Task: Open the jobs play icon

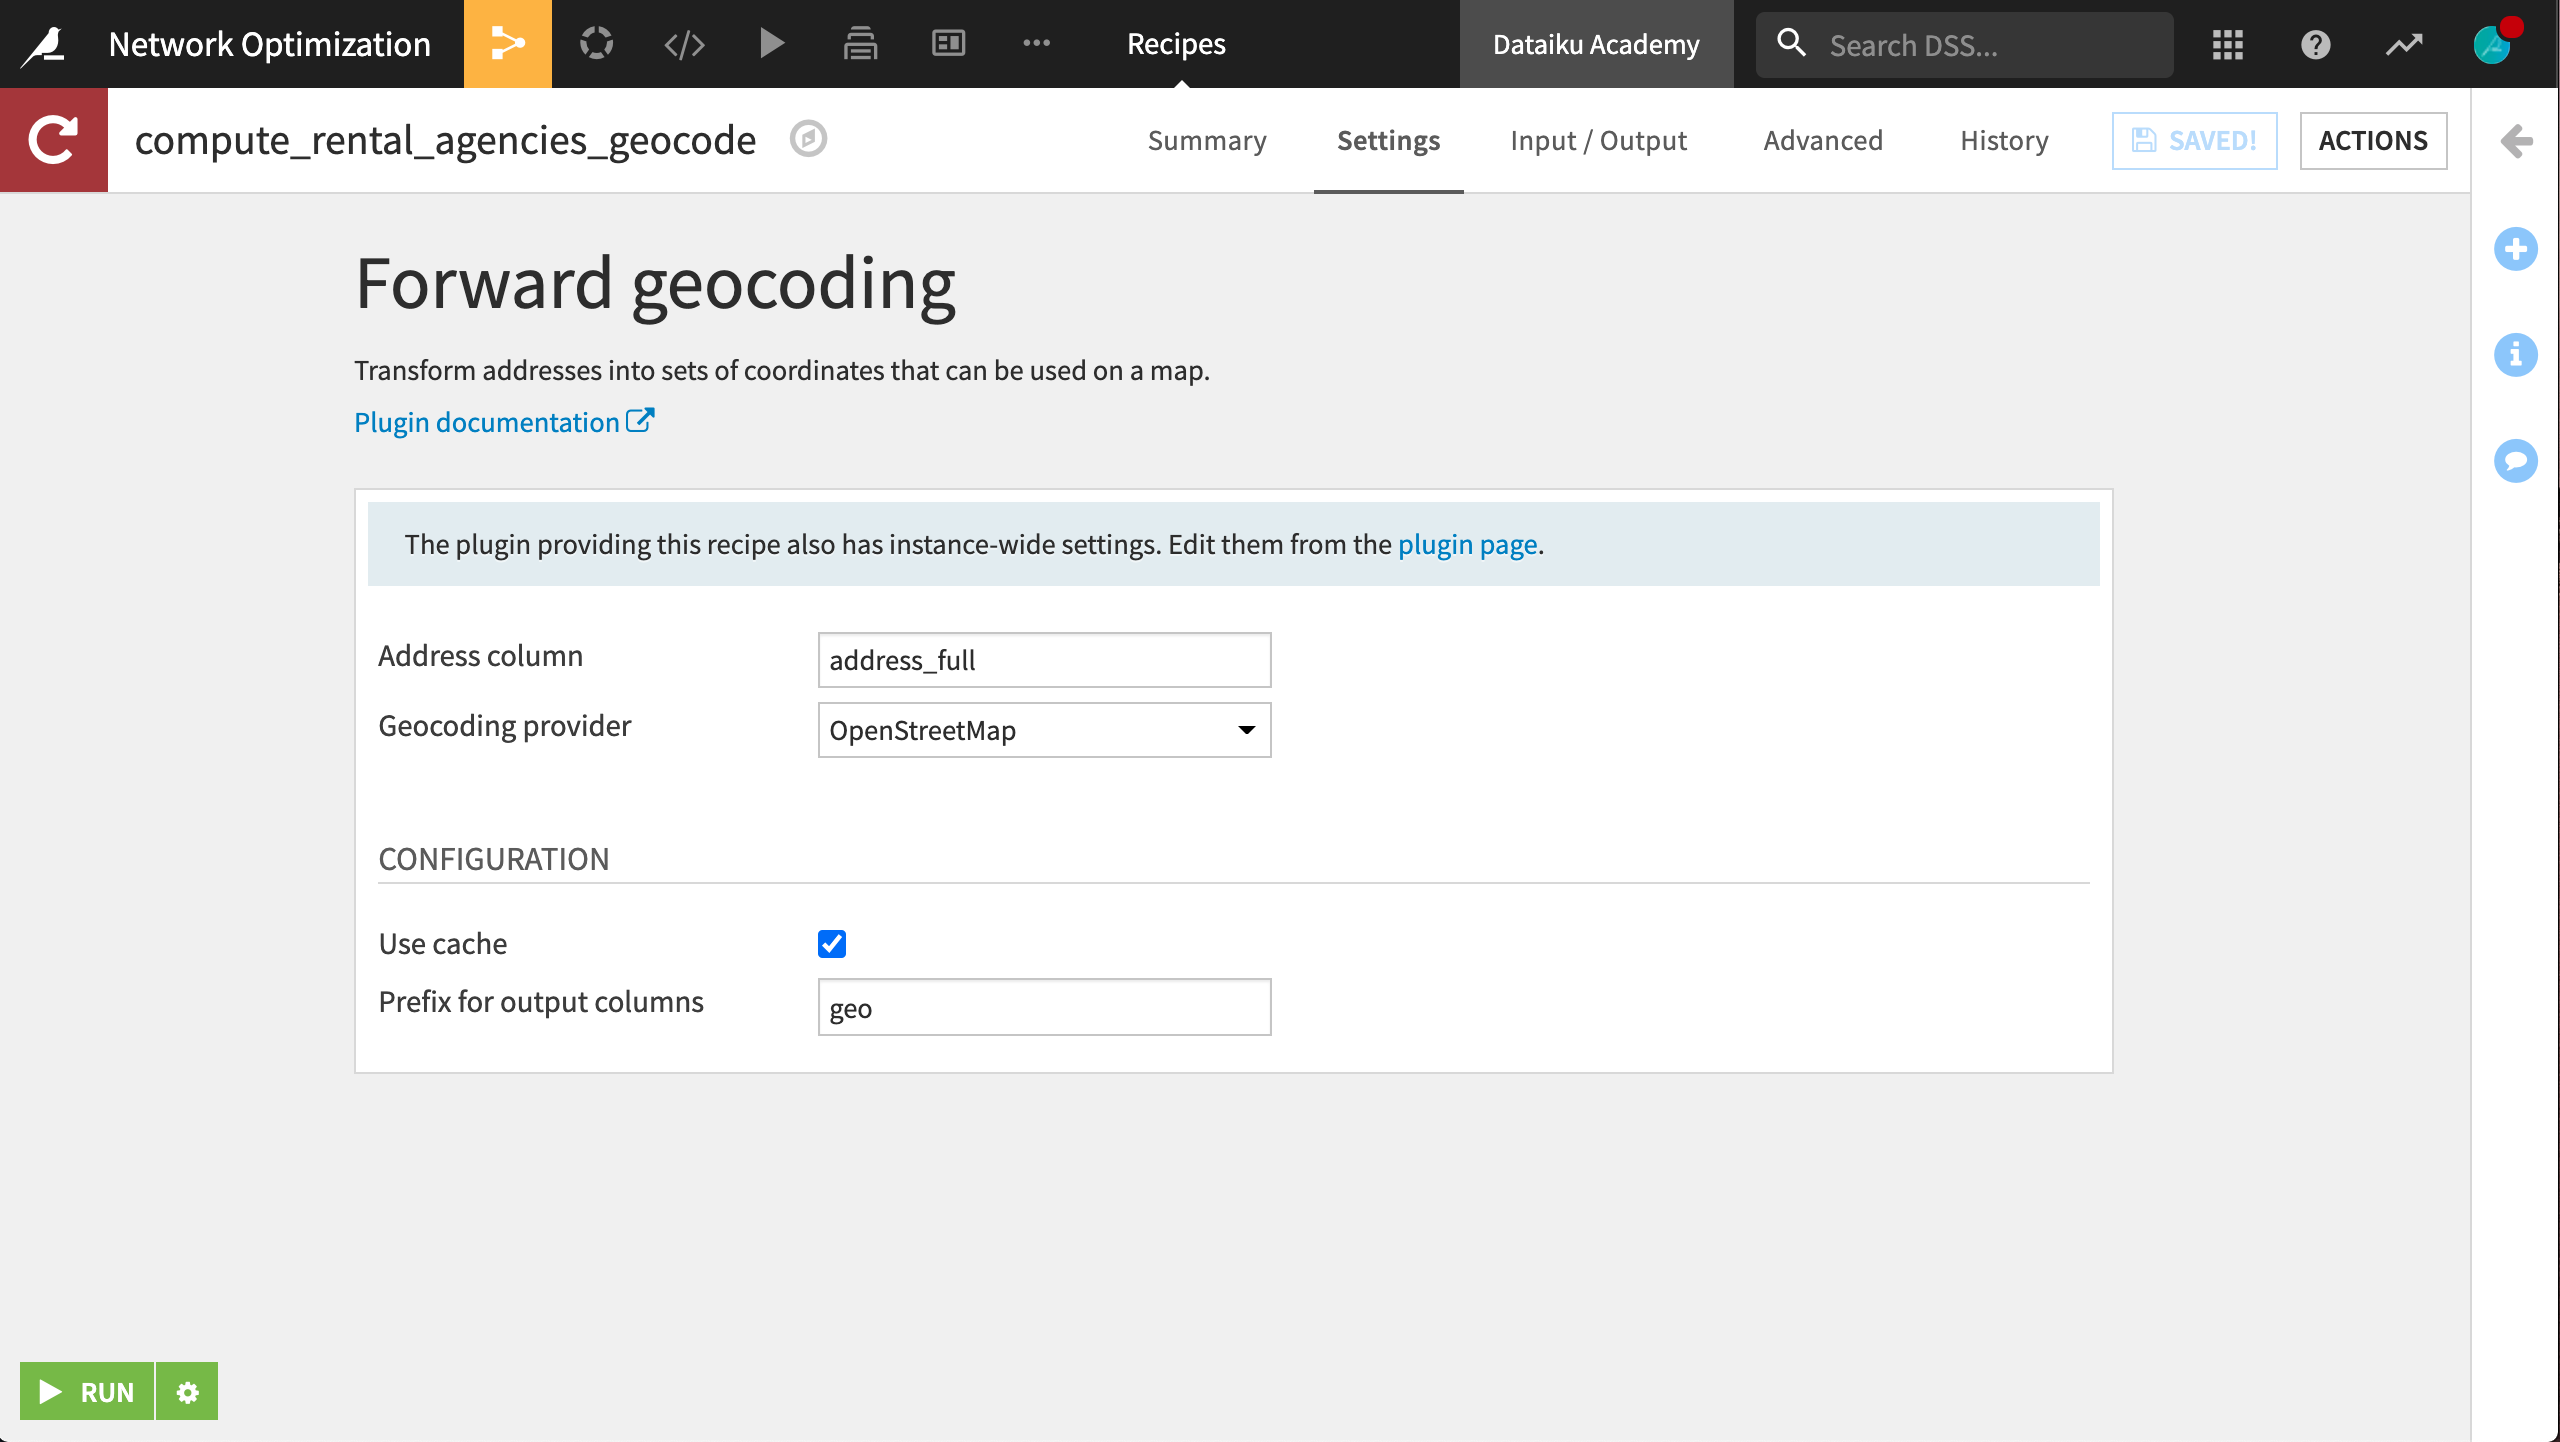Action: pyautogui.click(x=771, y=43)
